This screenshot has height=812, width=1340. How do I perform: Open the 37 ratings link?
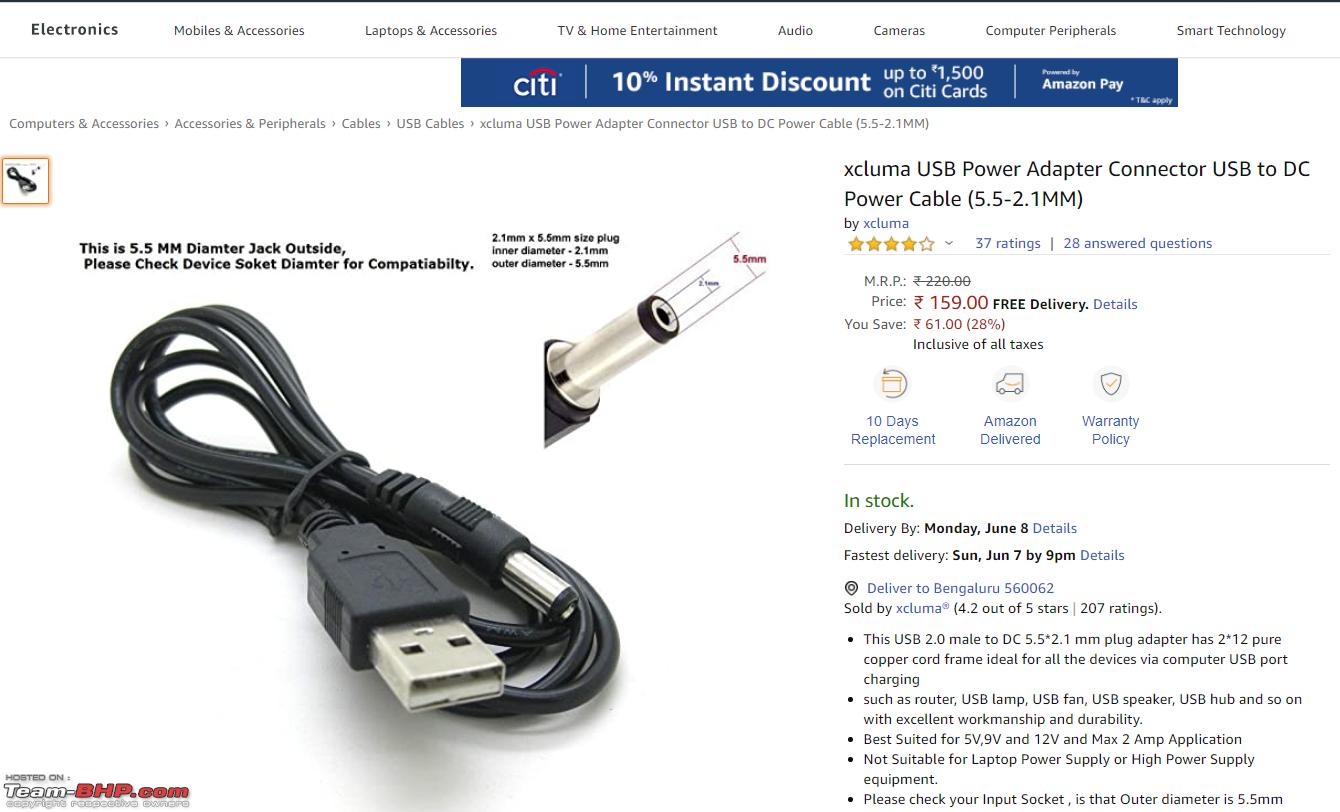pos(1008,243)
